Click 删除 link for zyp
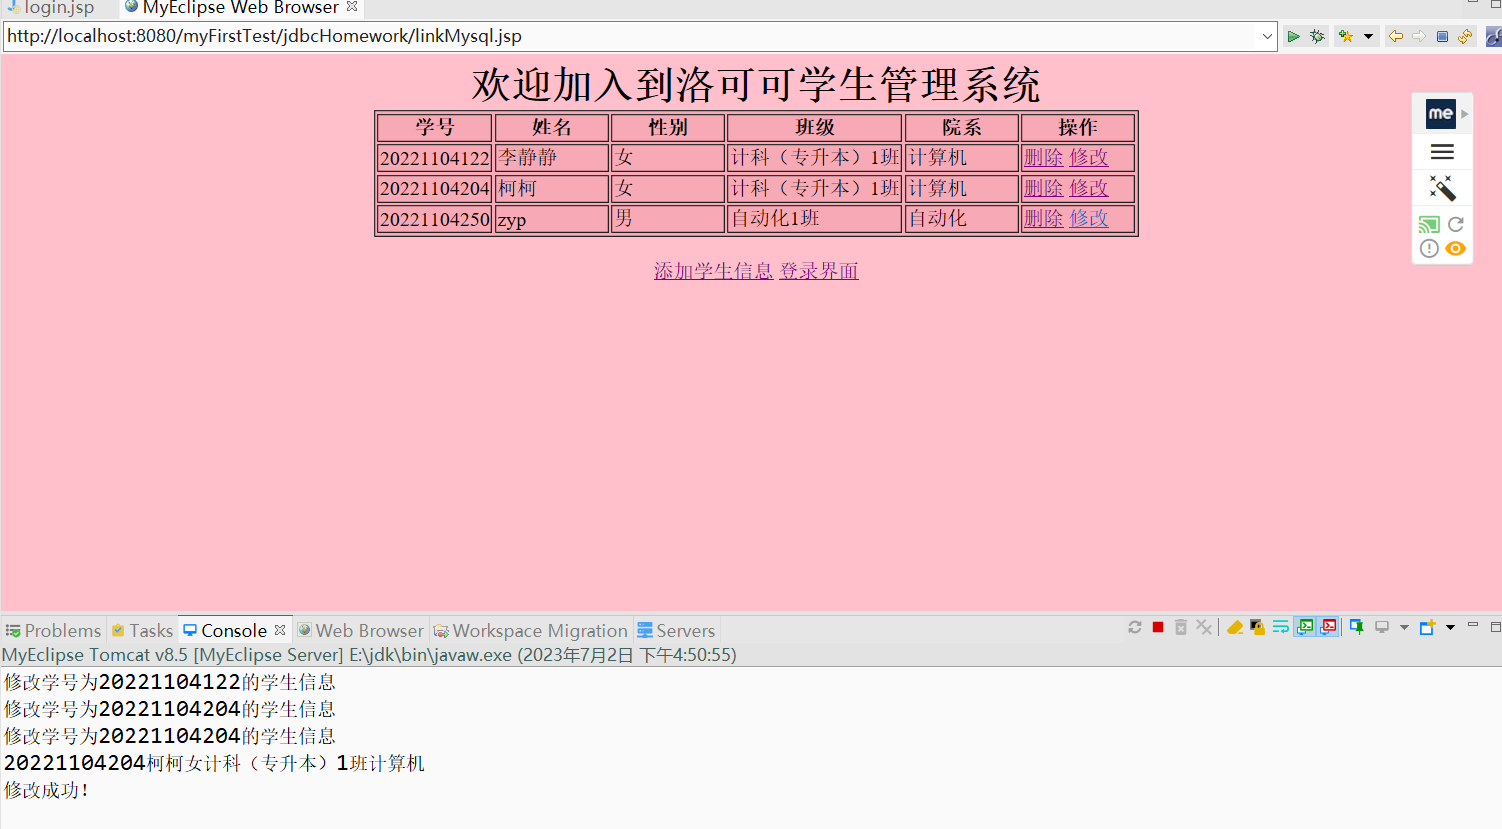 point(1043,218)
